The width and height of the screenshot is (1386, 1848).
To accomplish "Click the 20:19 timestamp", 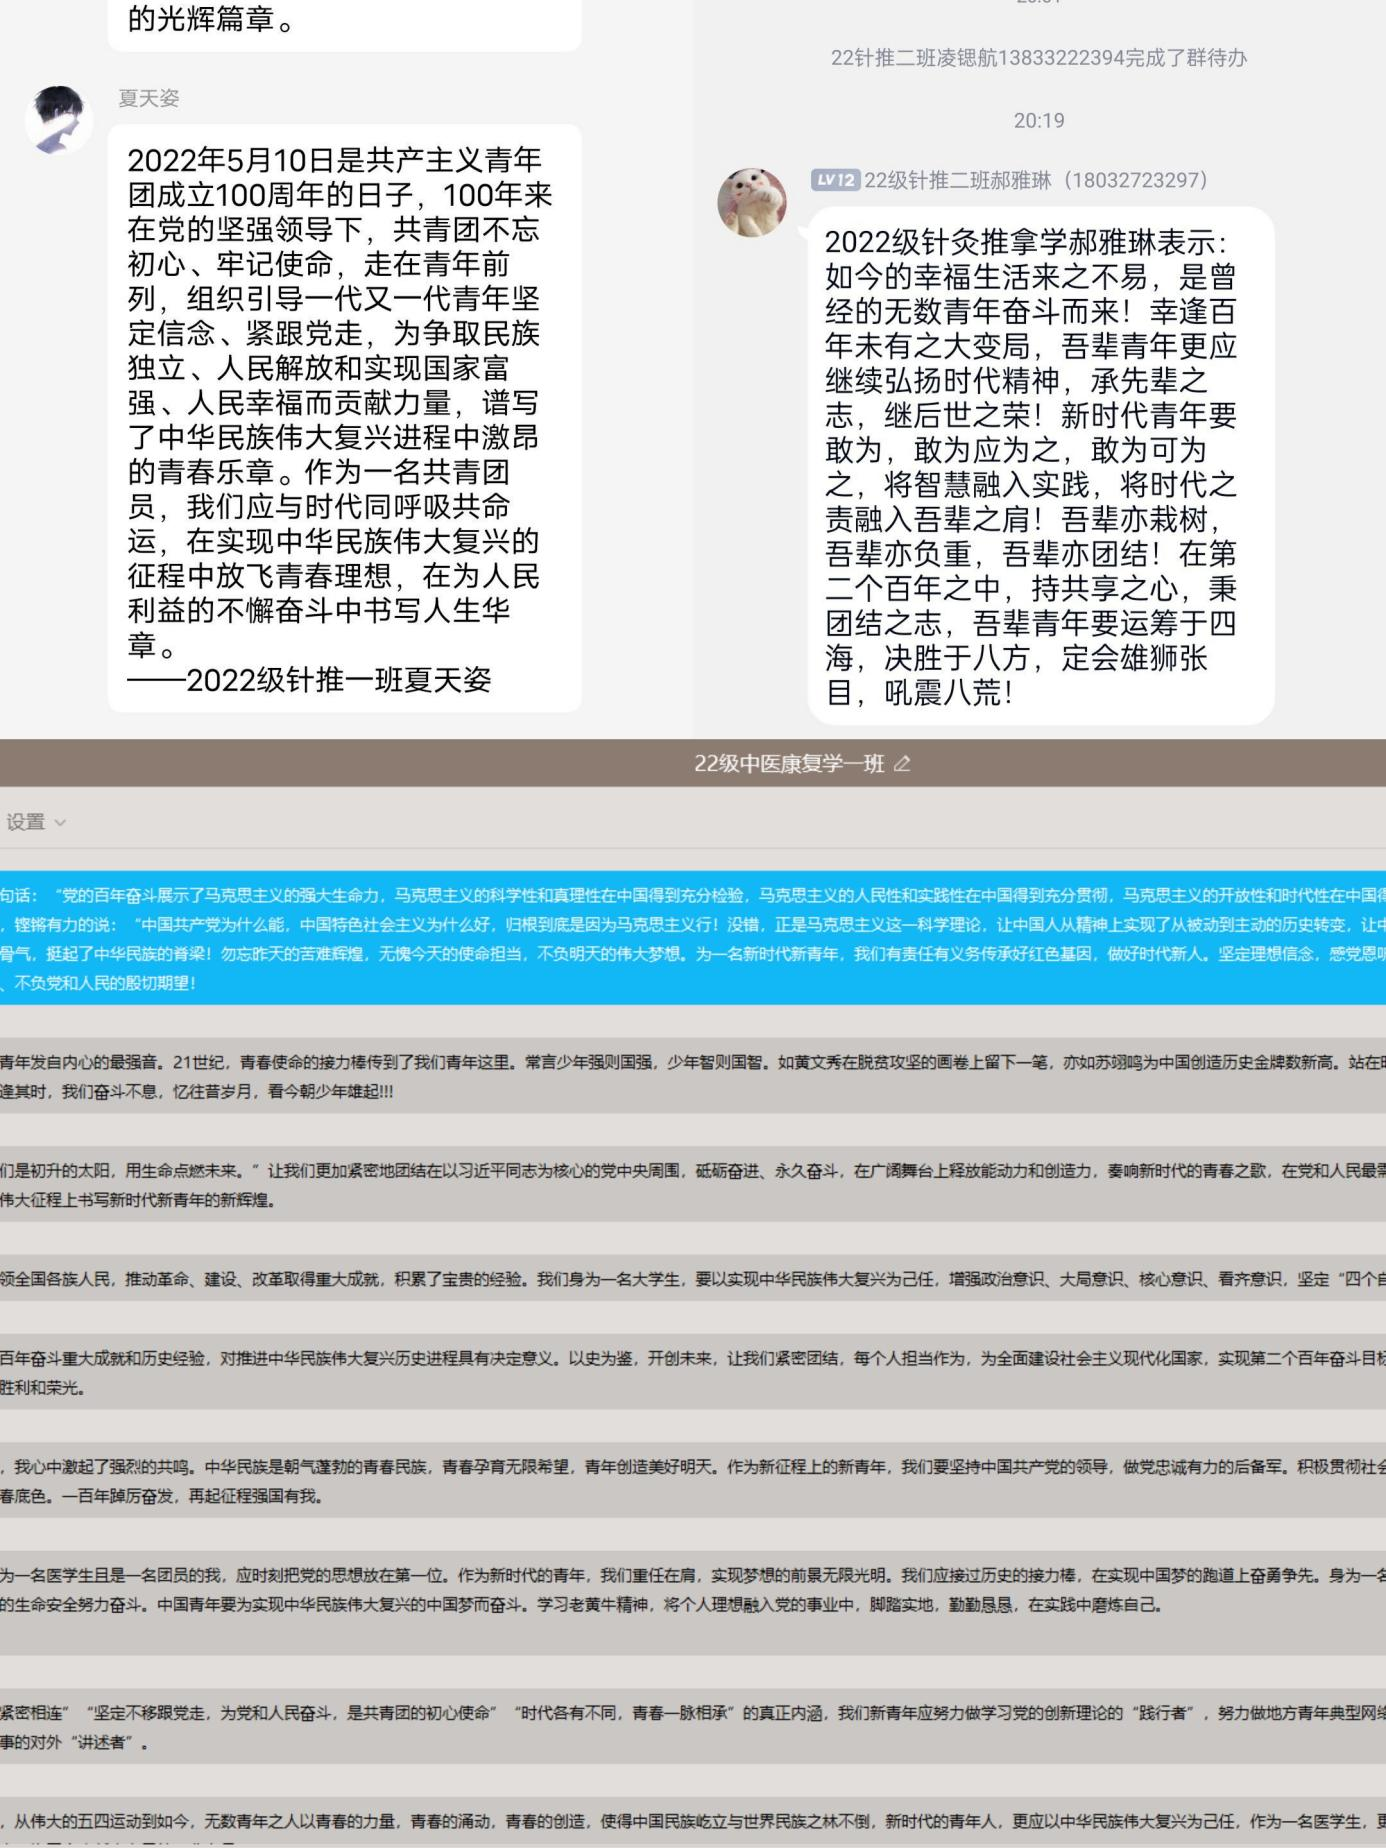I will [x=1038, y=121].
